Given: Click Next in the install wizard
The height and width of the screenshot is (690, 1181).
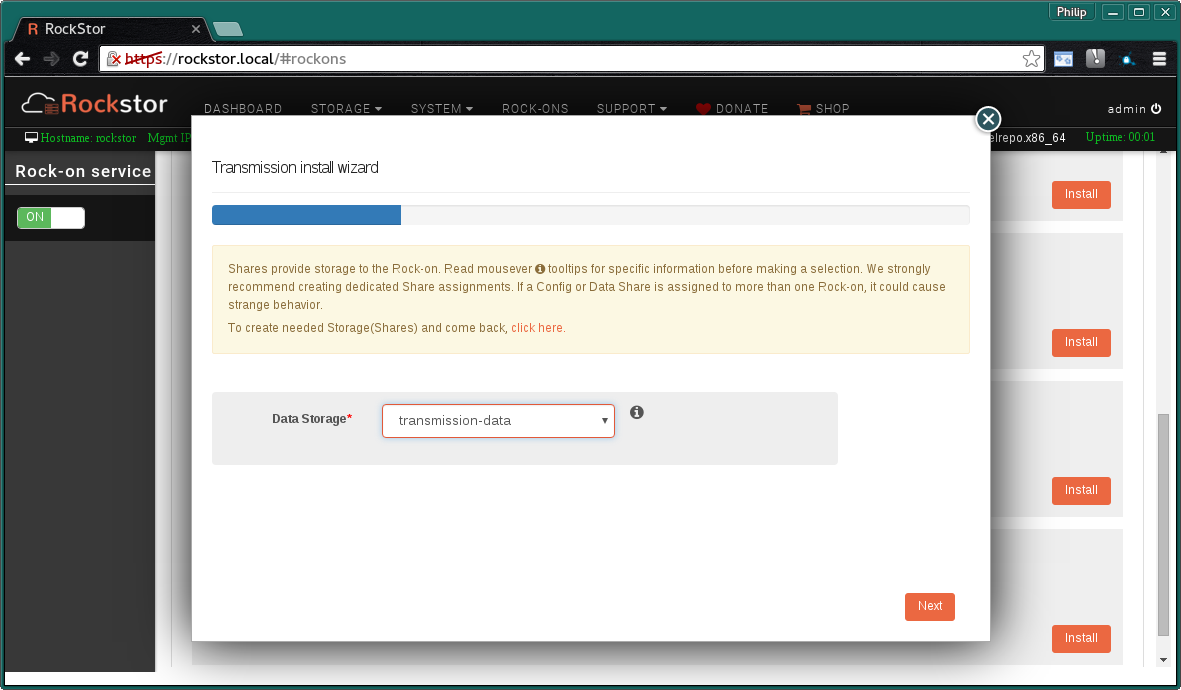Looking at the screenshot, I should click(x=929, y=606).
